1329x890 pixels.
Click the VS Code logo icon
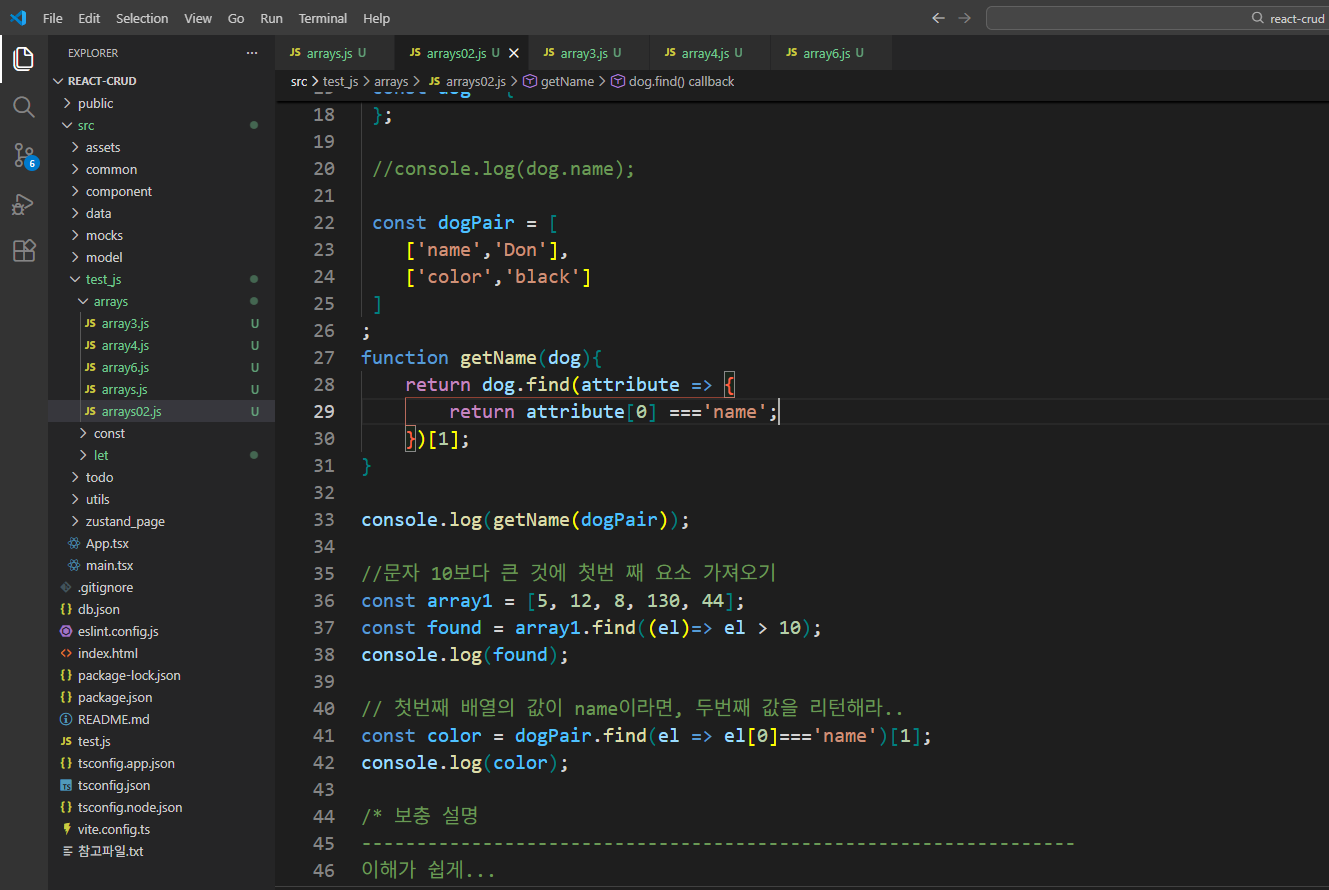(x=18, y=18)
